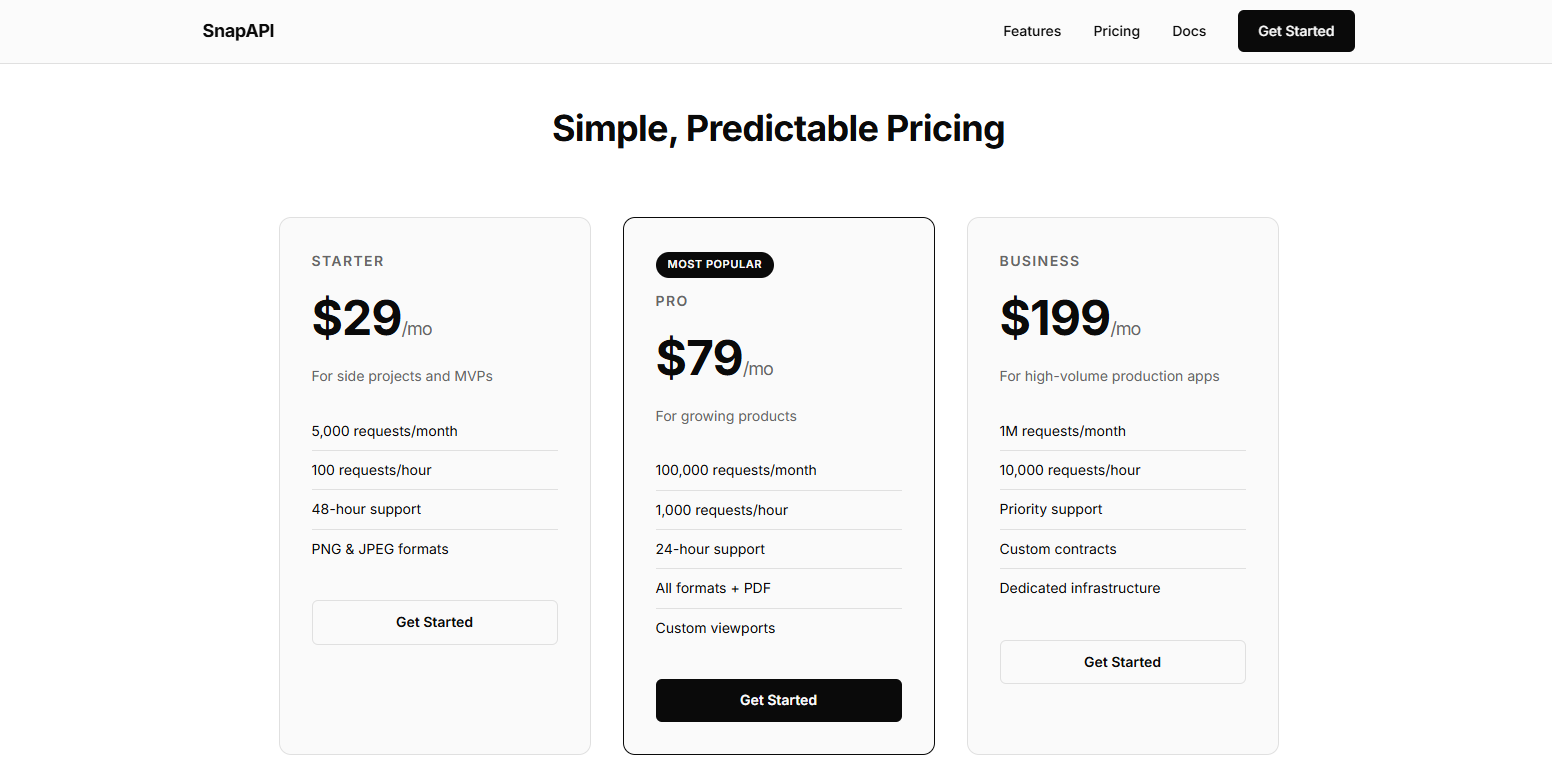Image resolution: width=1552 pixels, height=771 pixels.
Task: Click the SnapAPI logo in the header
Action: tap(238, 31)
